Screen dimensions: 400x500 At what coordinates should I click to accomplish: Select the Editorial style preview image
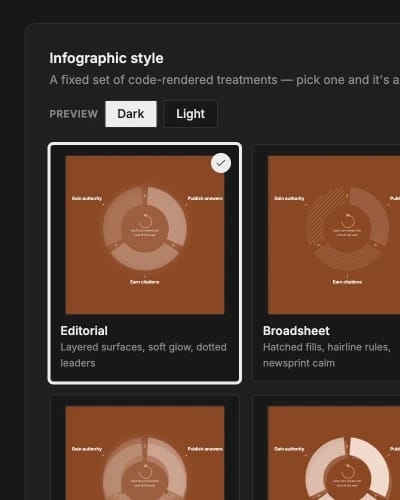point(145,235)
